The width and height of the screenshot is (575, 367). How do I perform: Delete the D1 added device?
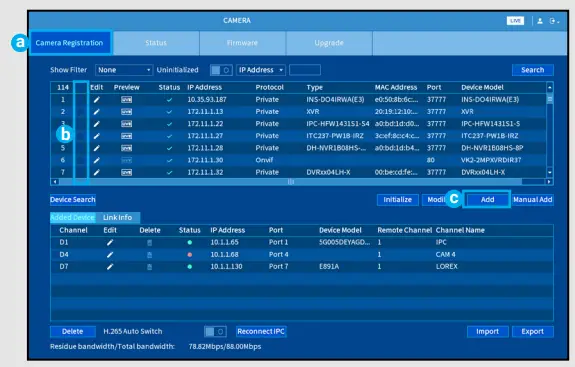[150, 243]
